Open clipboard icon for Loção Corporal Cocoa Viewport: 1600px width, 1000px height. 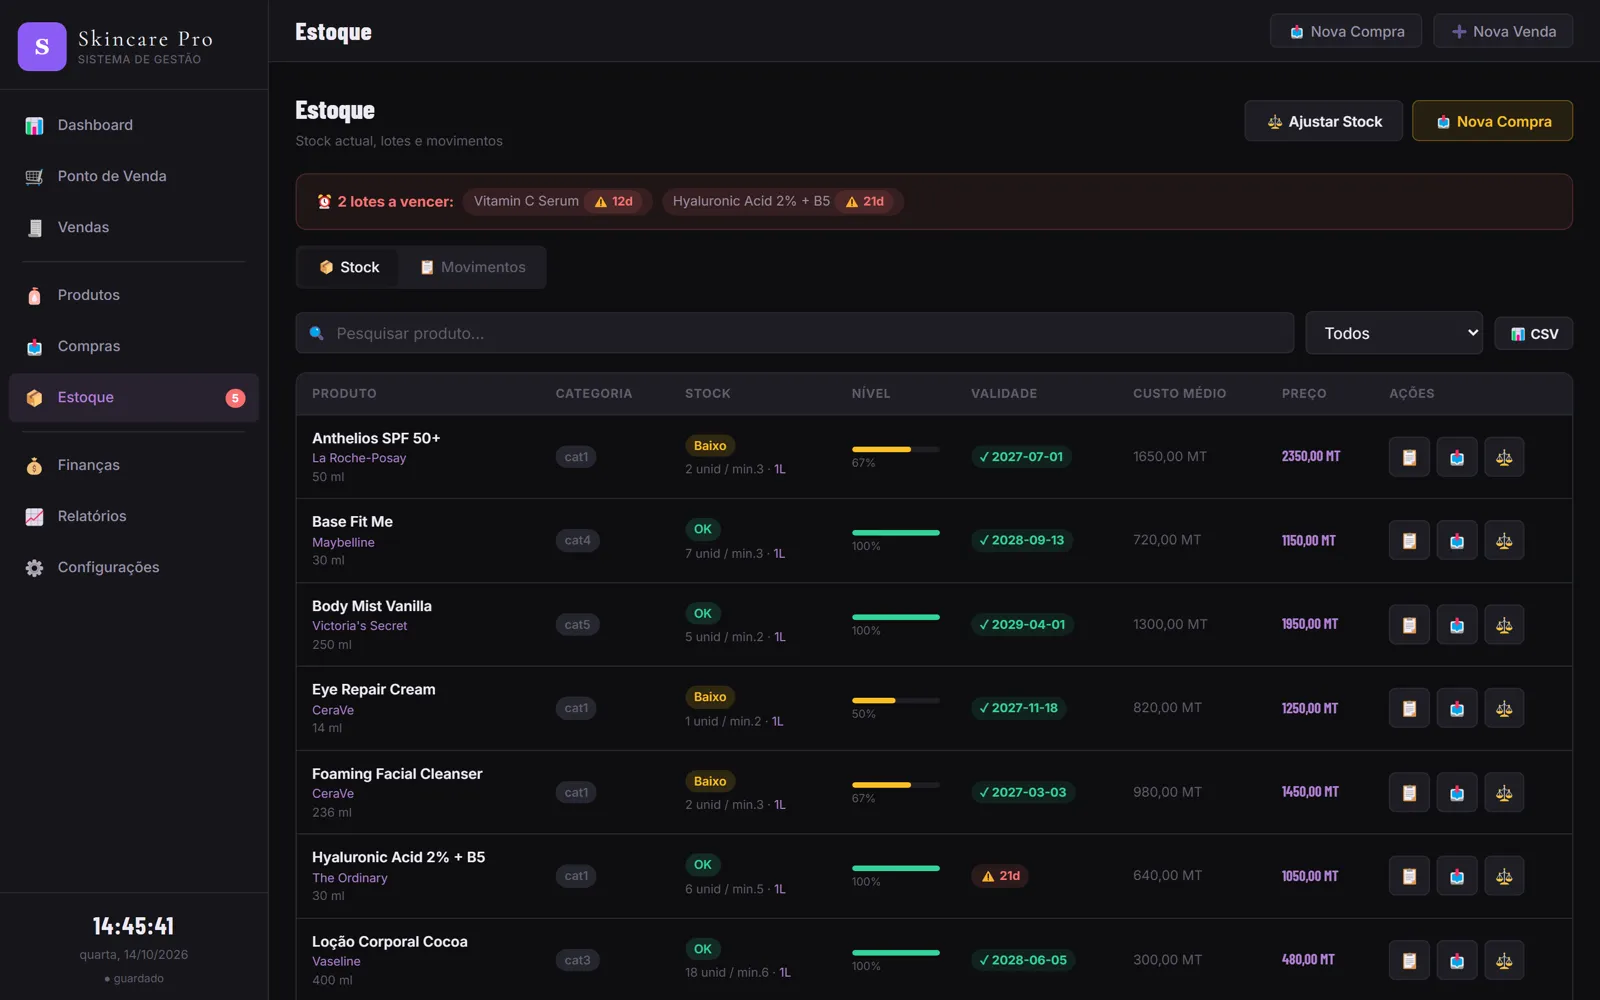point(1409,960)
